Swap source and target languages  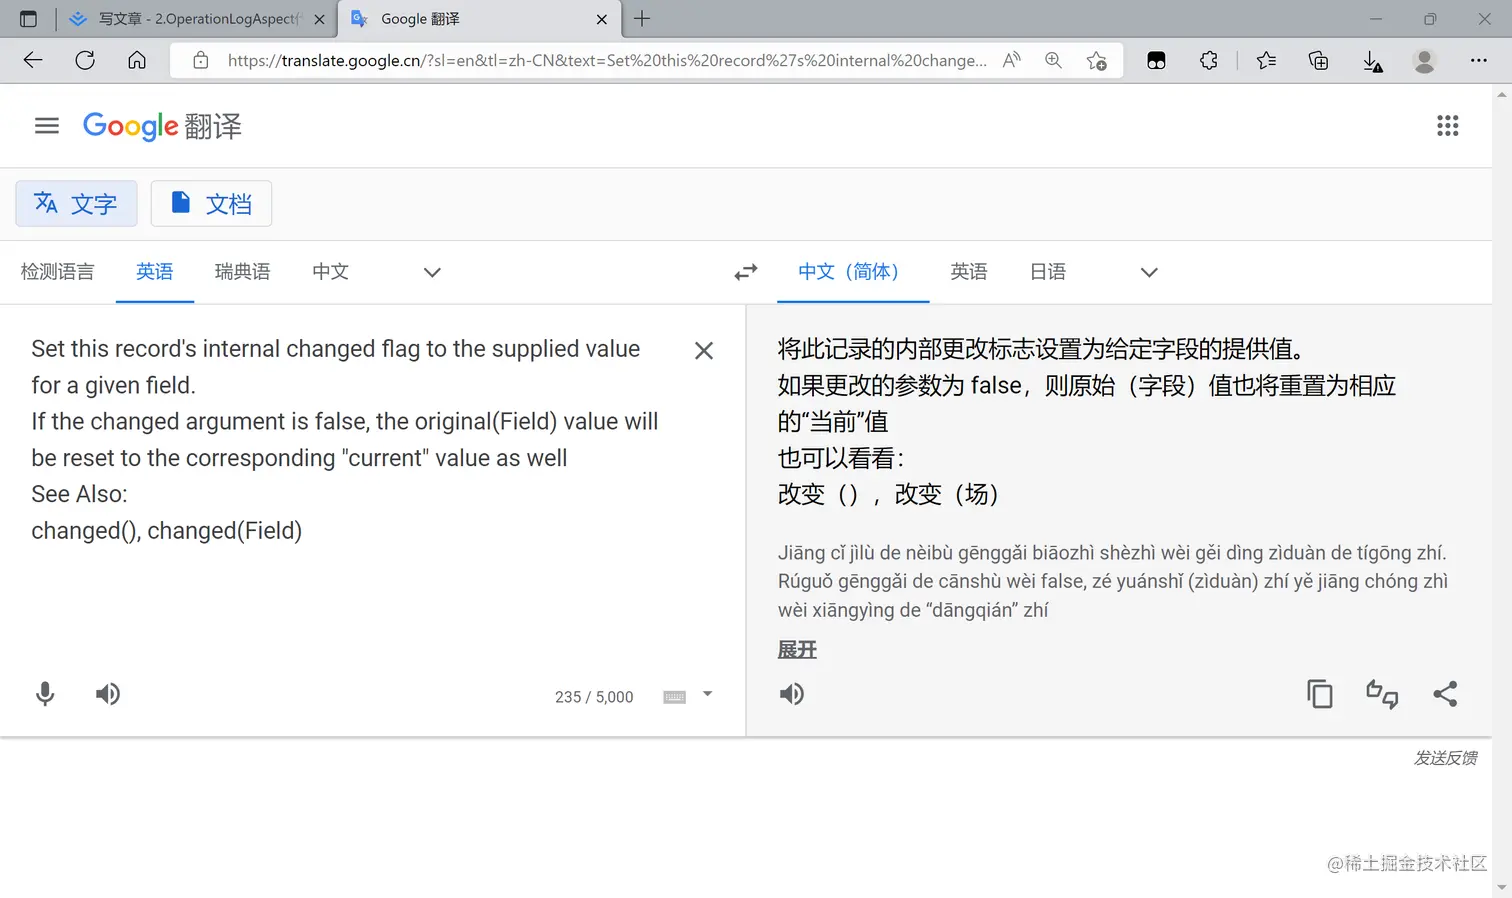tap(746, 272)
